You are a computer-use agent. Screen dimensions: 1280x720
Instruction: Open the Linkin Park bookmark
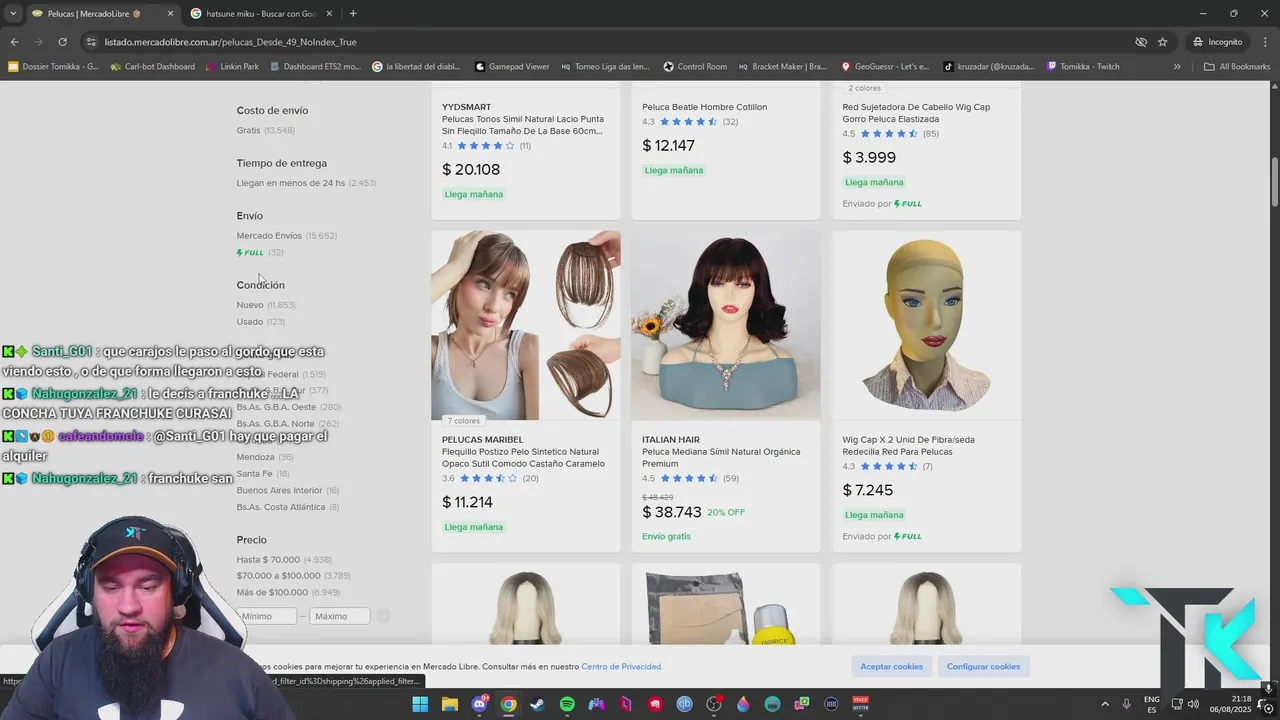231,67
